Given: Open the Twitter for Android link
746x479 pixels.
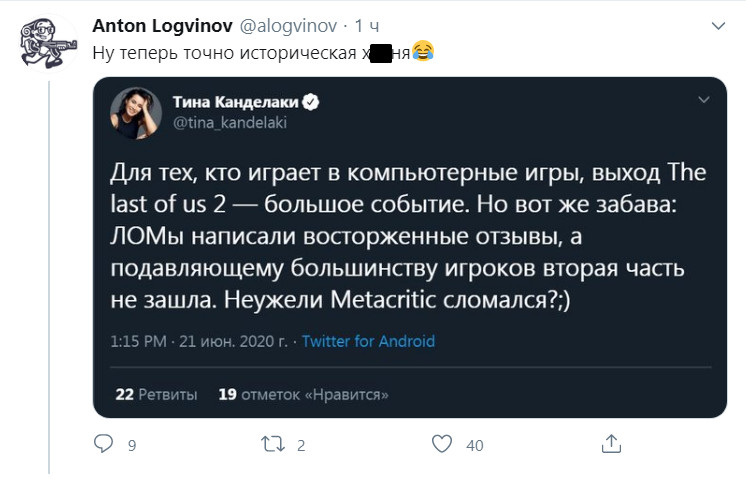Looking at the screenshot, I should [368, 341].
